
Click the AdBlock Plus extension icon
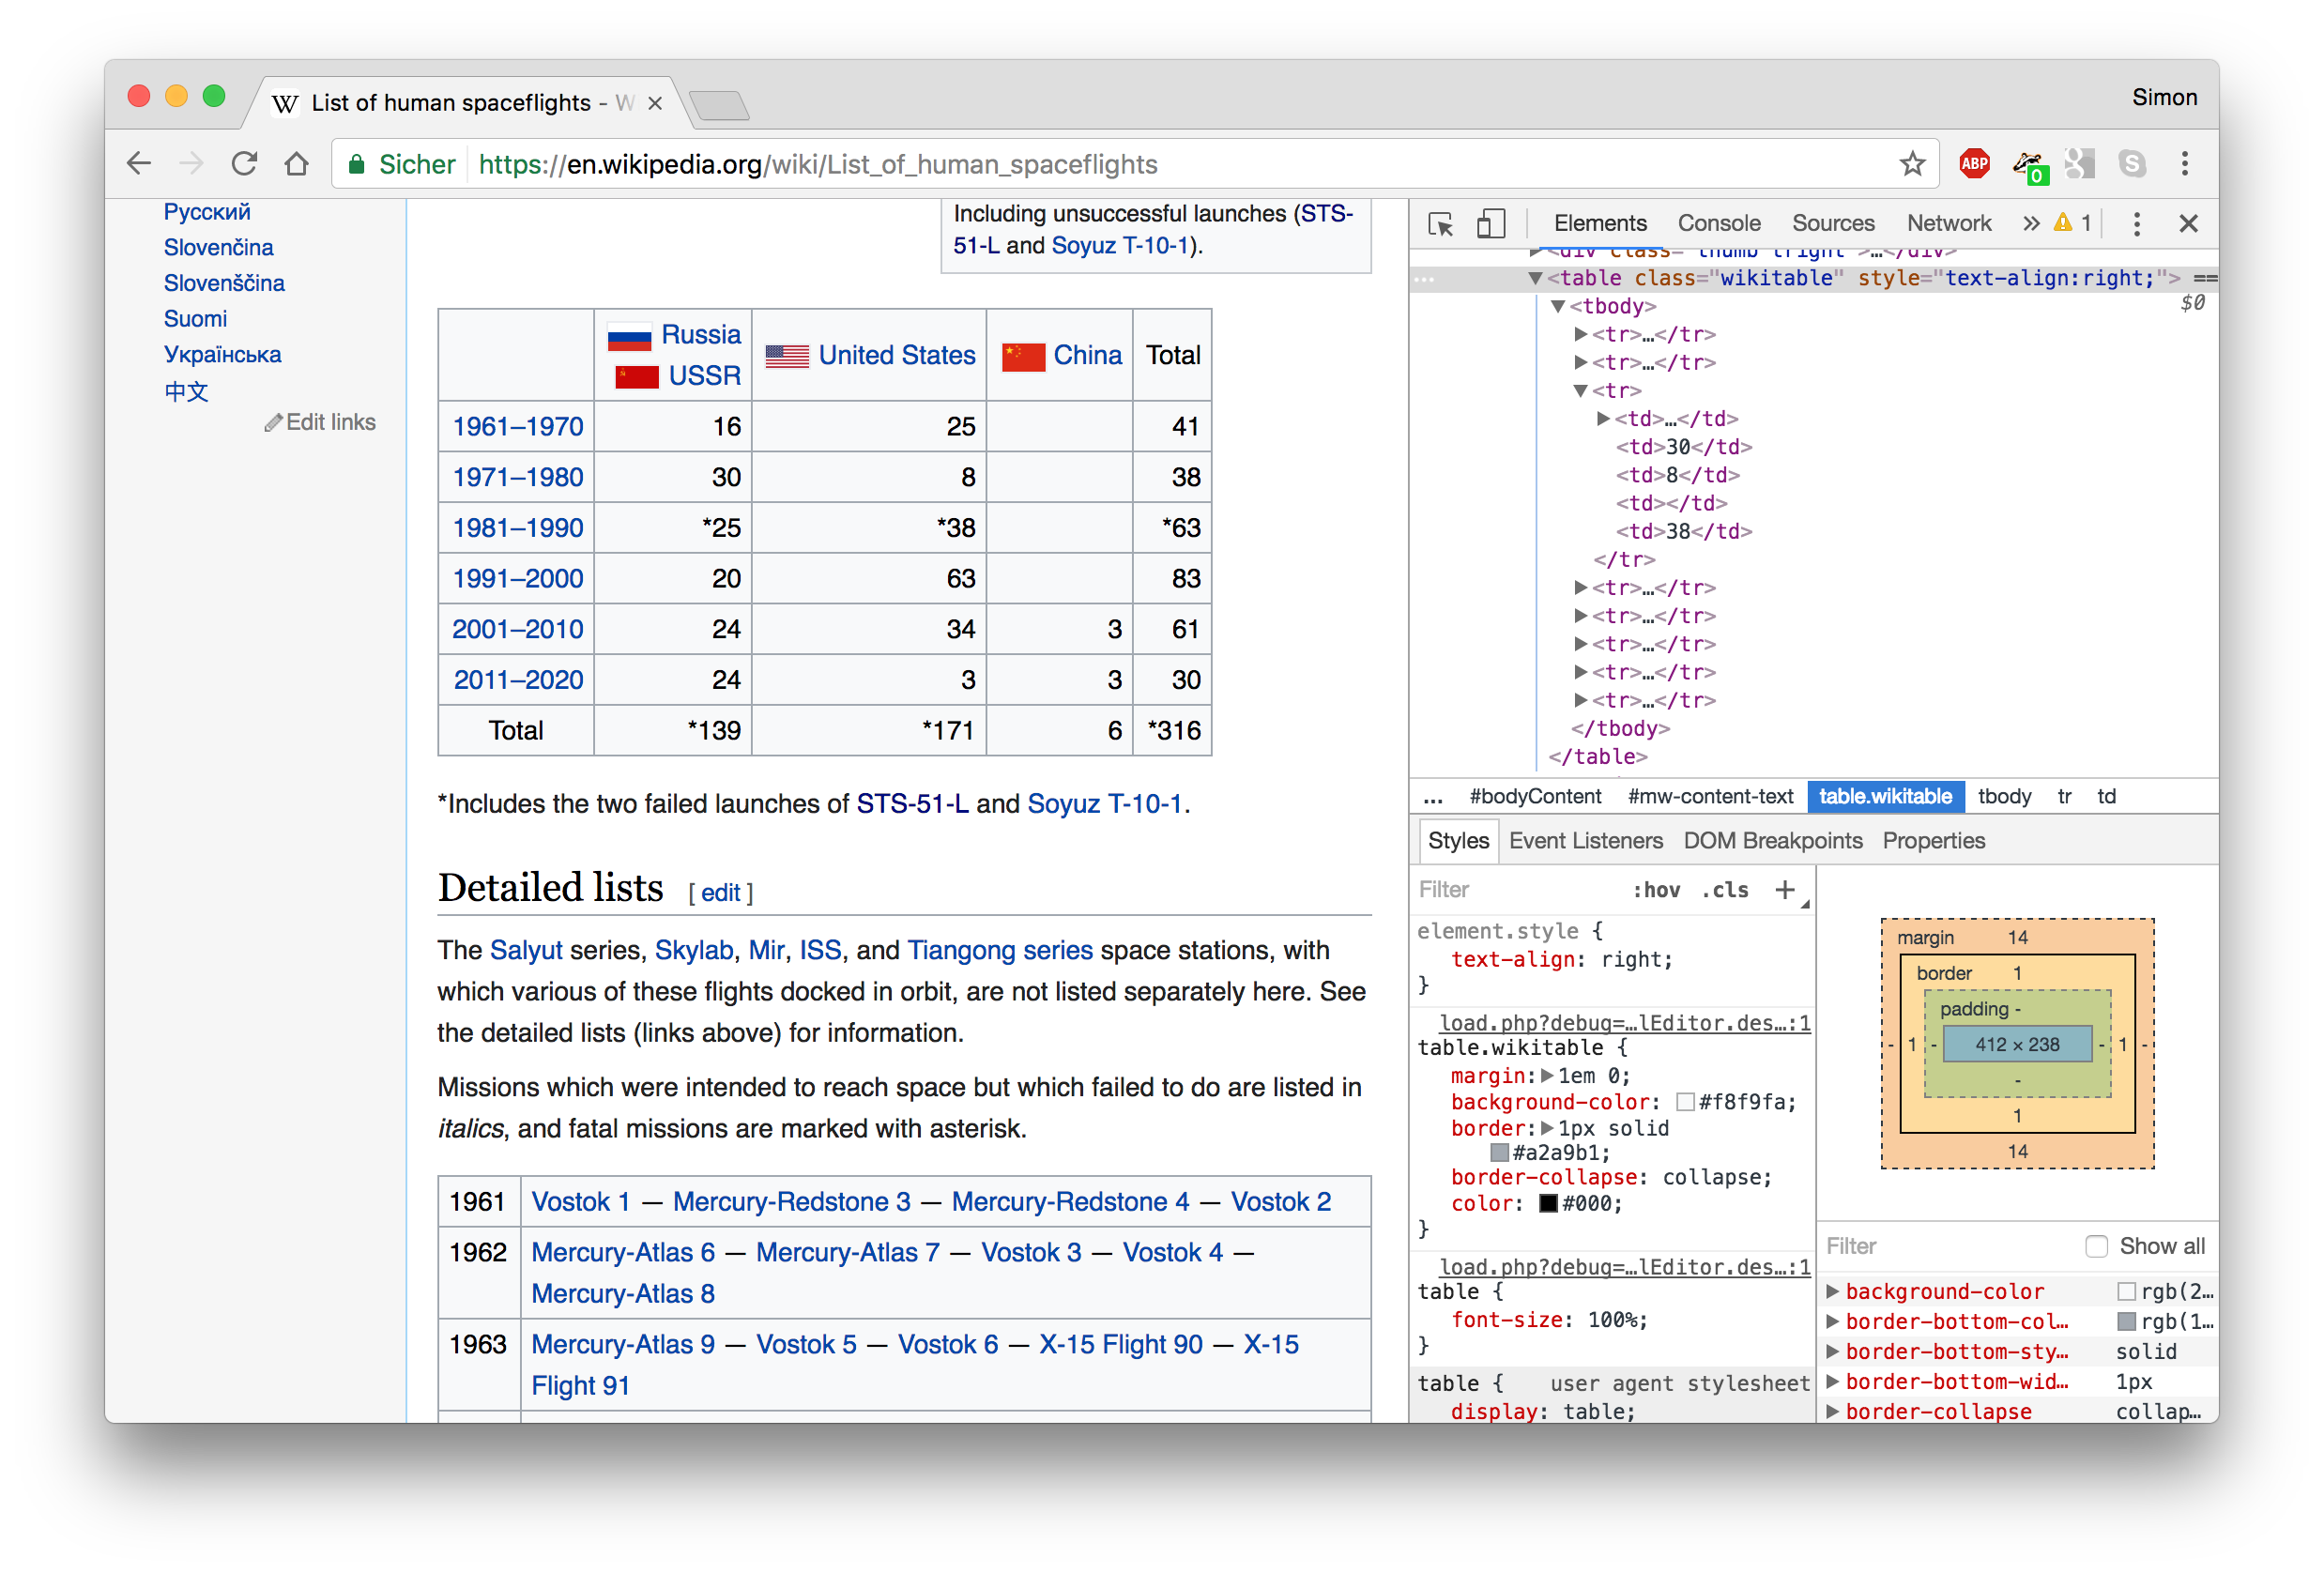click(x=1974, y=164)
